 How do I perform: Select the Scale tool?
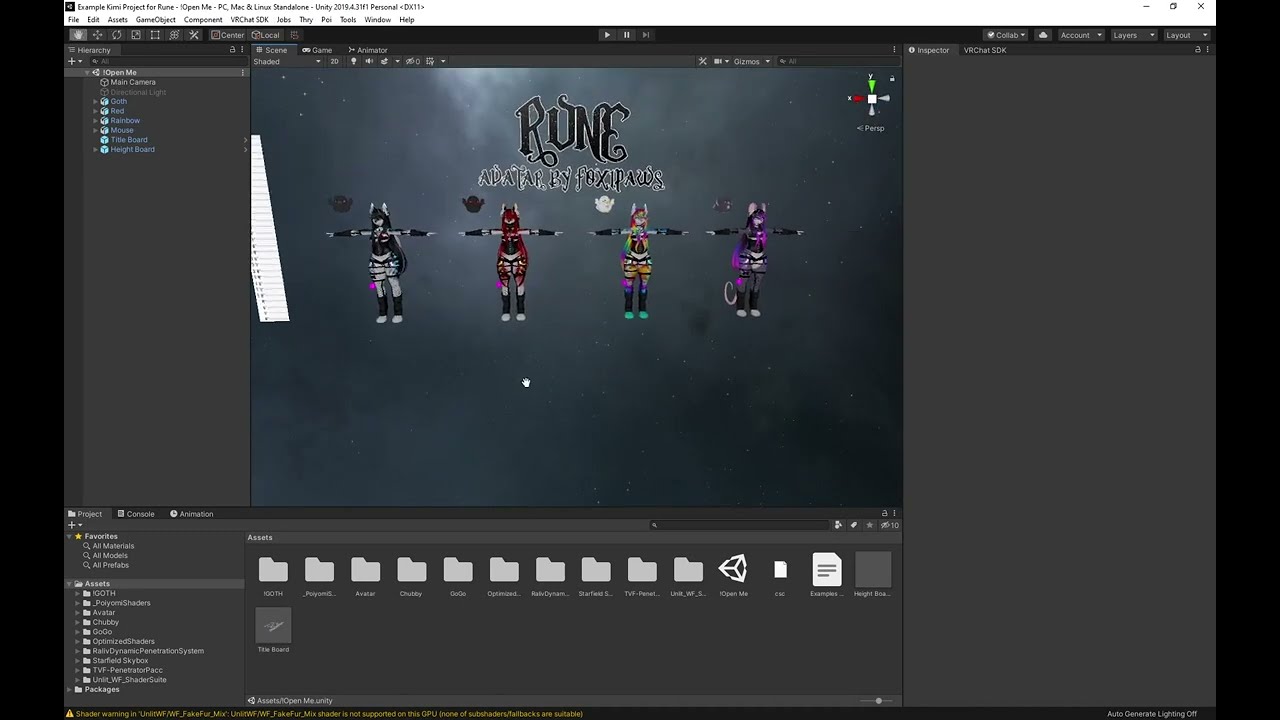pos(136,35)
